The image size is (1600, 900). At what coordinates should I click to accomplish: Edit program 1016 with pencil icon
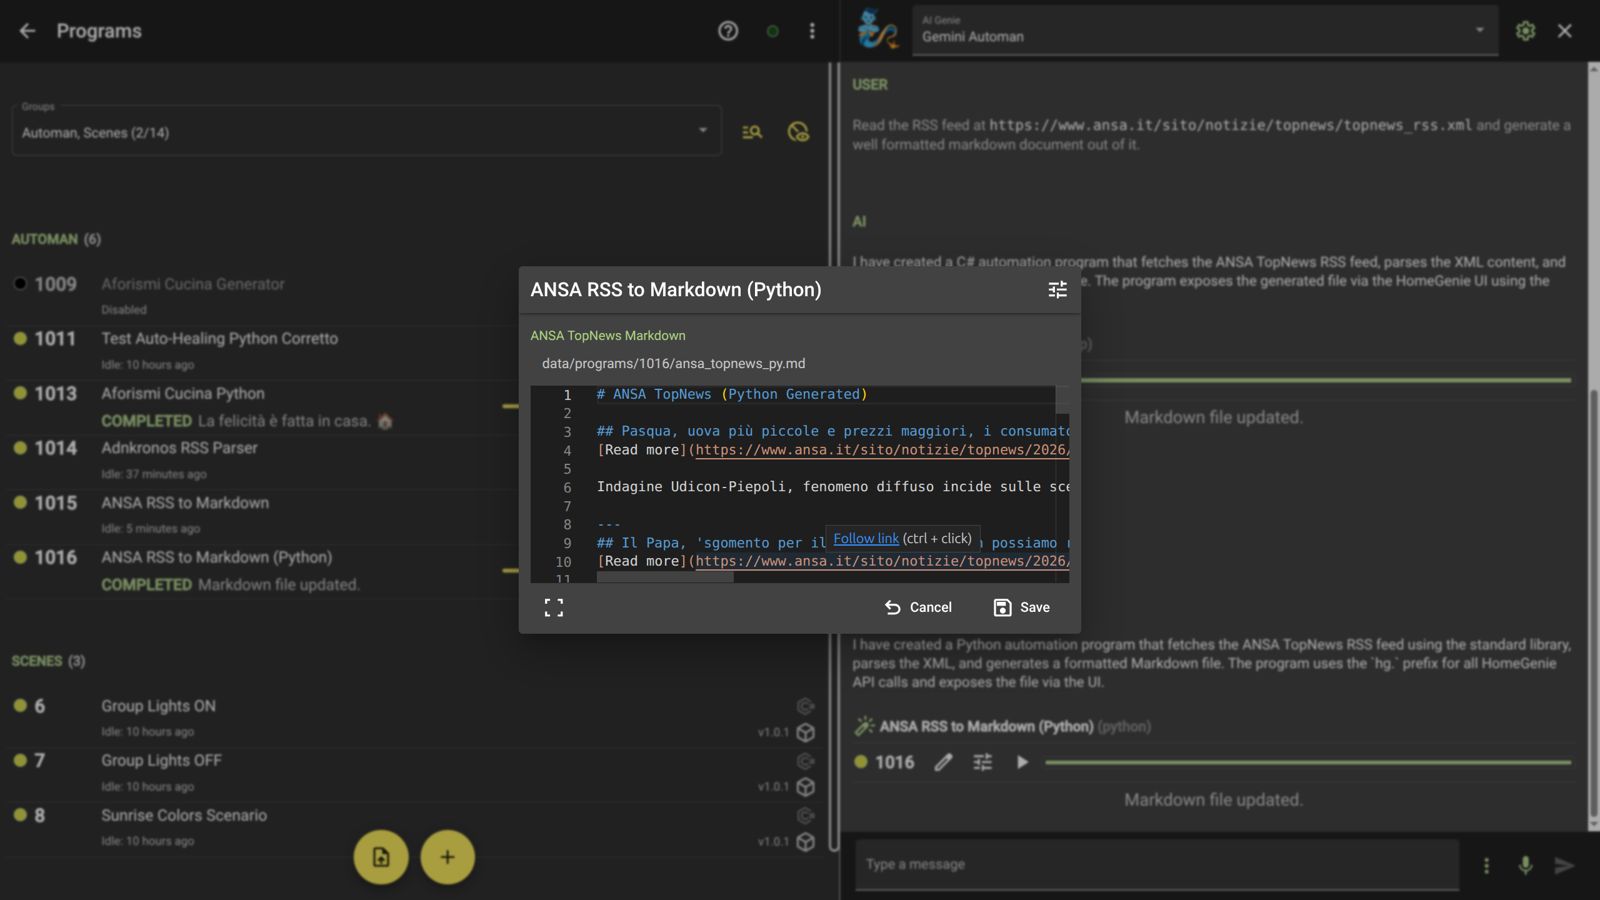coord(943,762)
